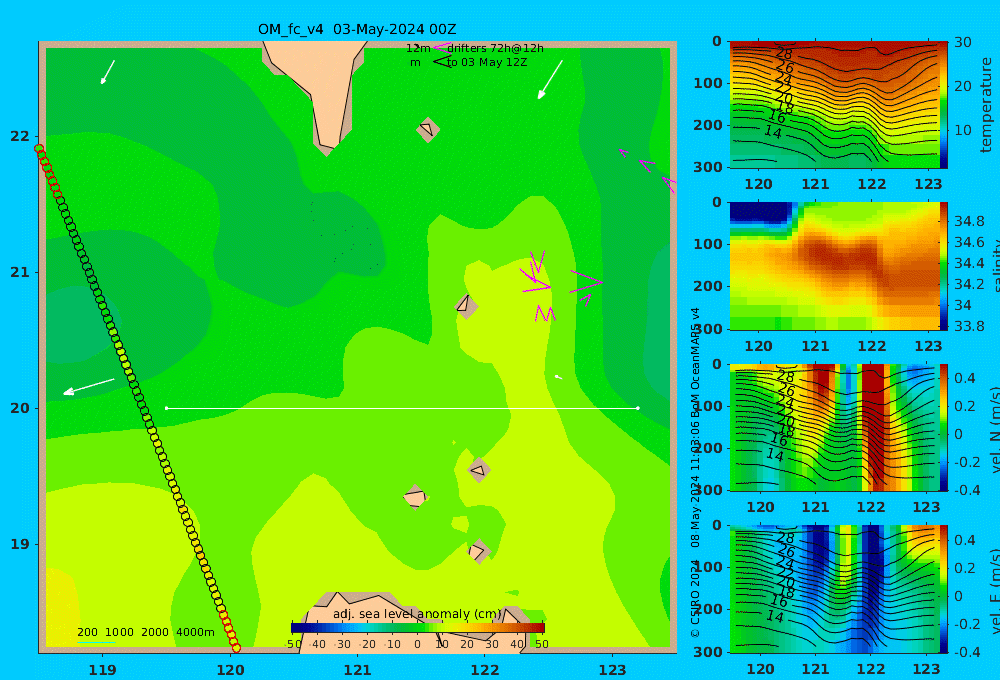Click the bottom red circle of satellite track
The height and width of the screenshot is (680, 1000).
click(236, 648)
